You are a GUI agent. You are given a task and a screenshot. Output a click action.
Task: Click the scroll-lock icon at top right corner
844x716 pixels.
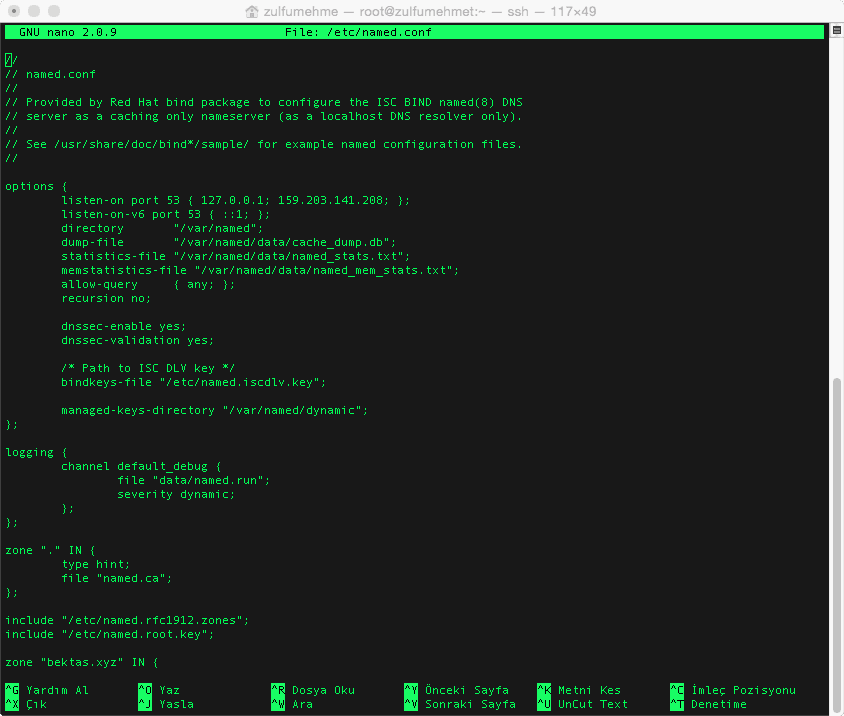(836, 31)
